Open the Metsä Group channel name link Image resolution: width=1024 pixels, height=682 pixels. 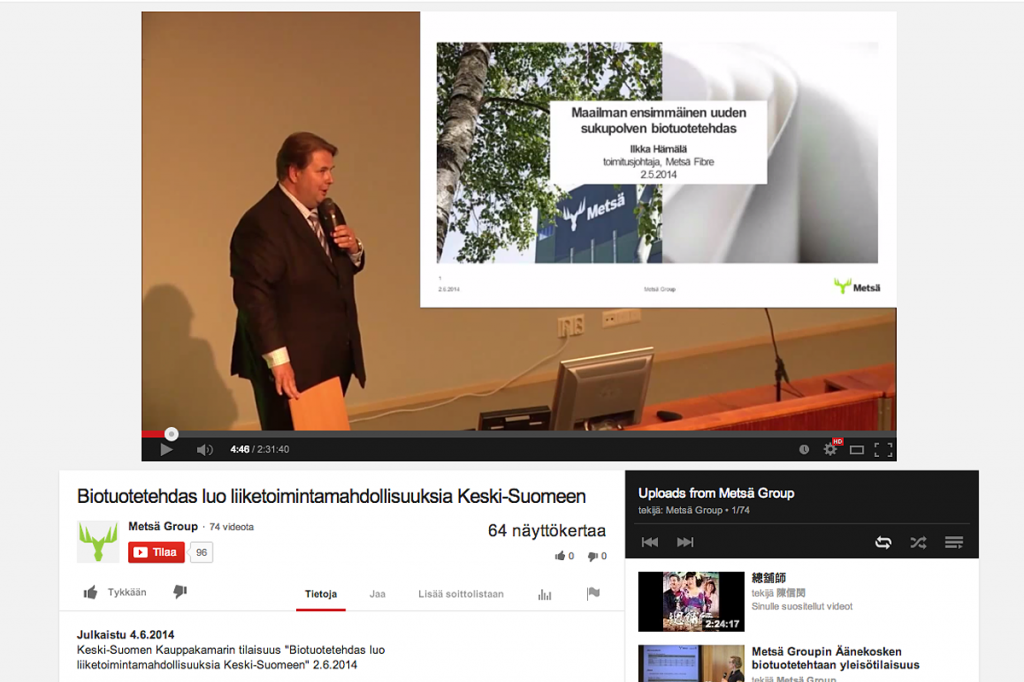[163, 527]
